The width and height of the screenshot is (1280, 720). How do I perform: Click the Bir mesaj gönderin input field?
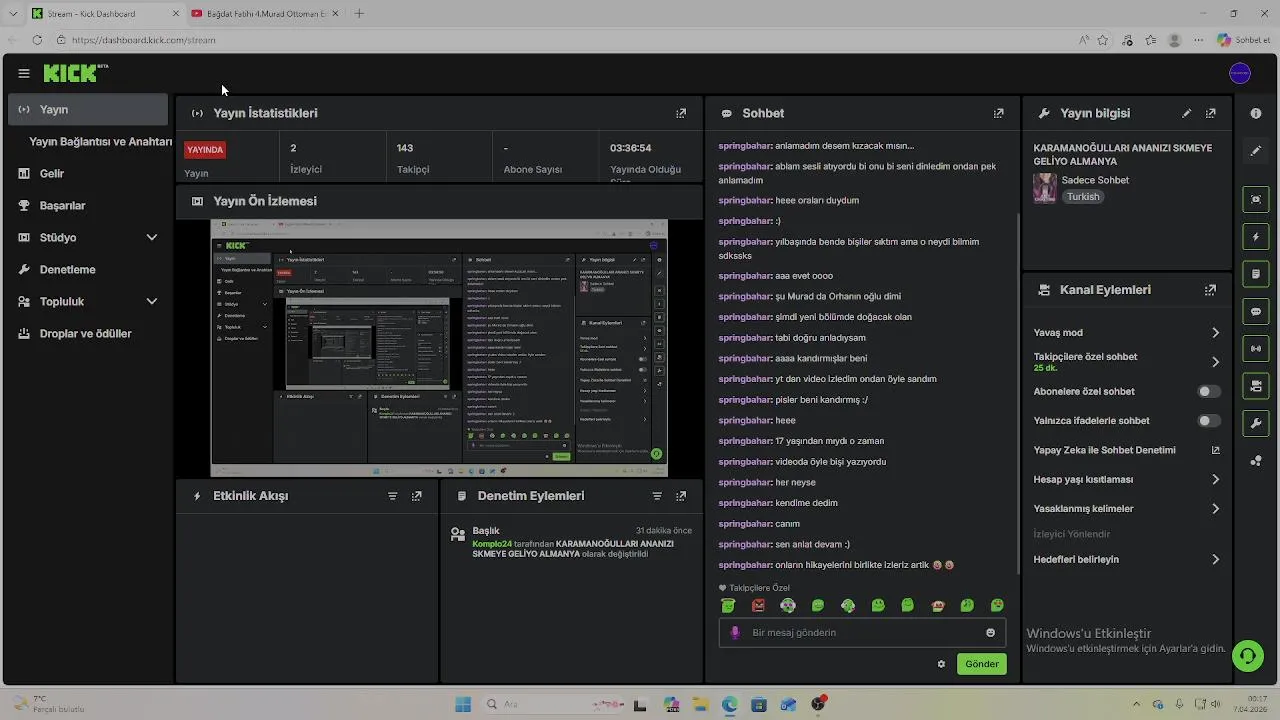[x=862, y=632]
